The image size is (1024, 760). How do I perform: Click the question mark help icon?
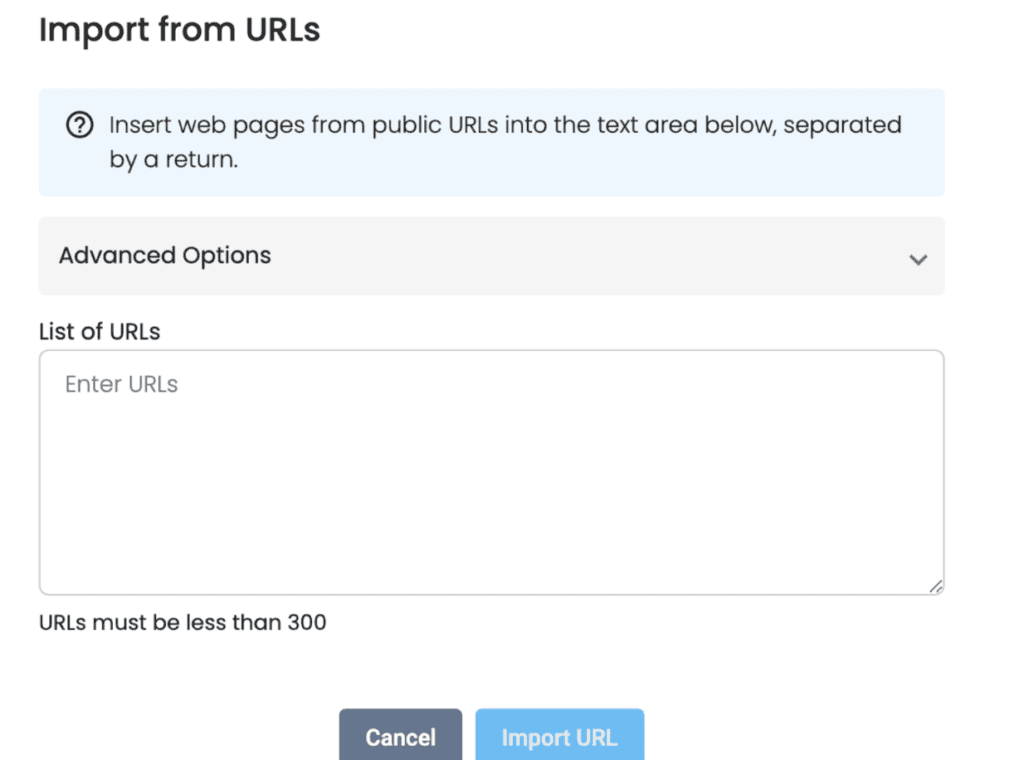coord(79,126)
